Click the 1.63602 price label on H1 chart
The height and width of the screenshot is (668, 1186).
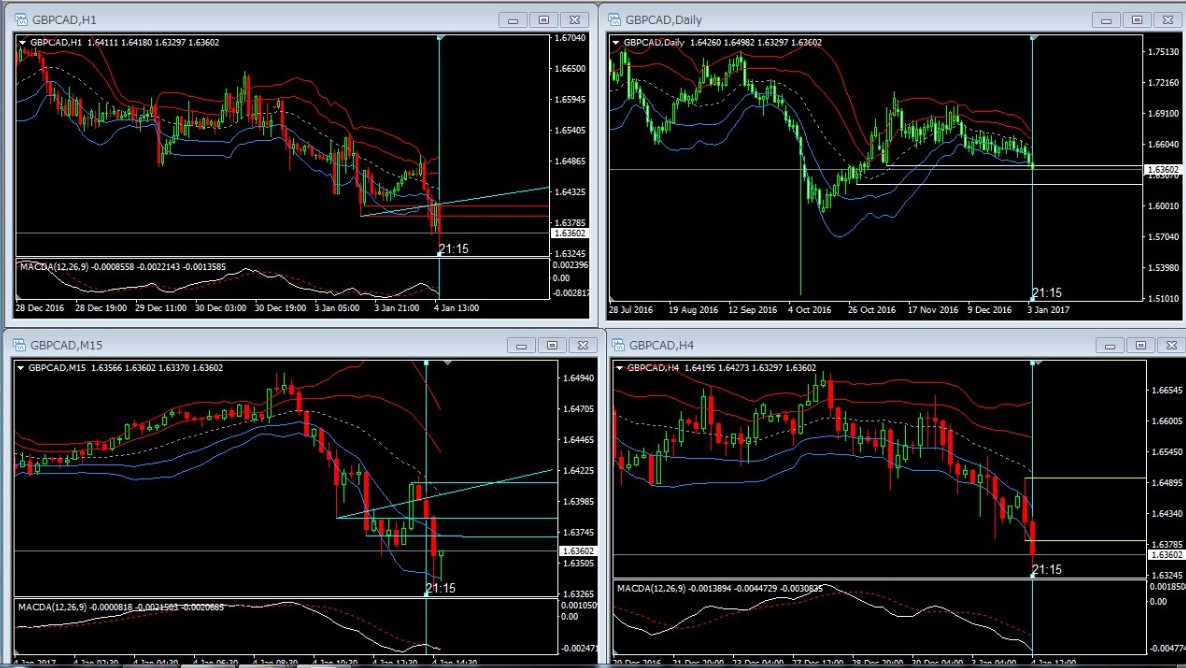[567, 233]
